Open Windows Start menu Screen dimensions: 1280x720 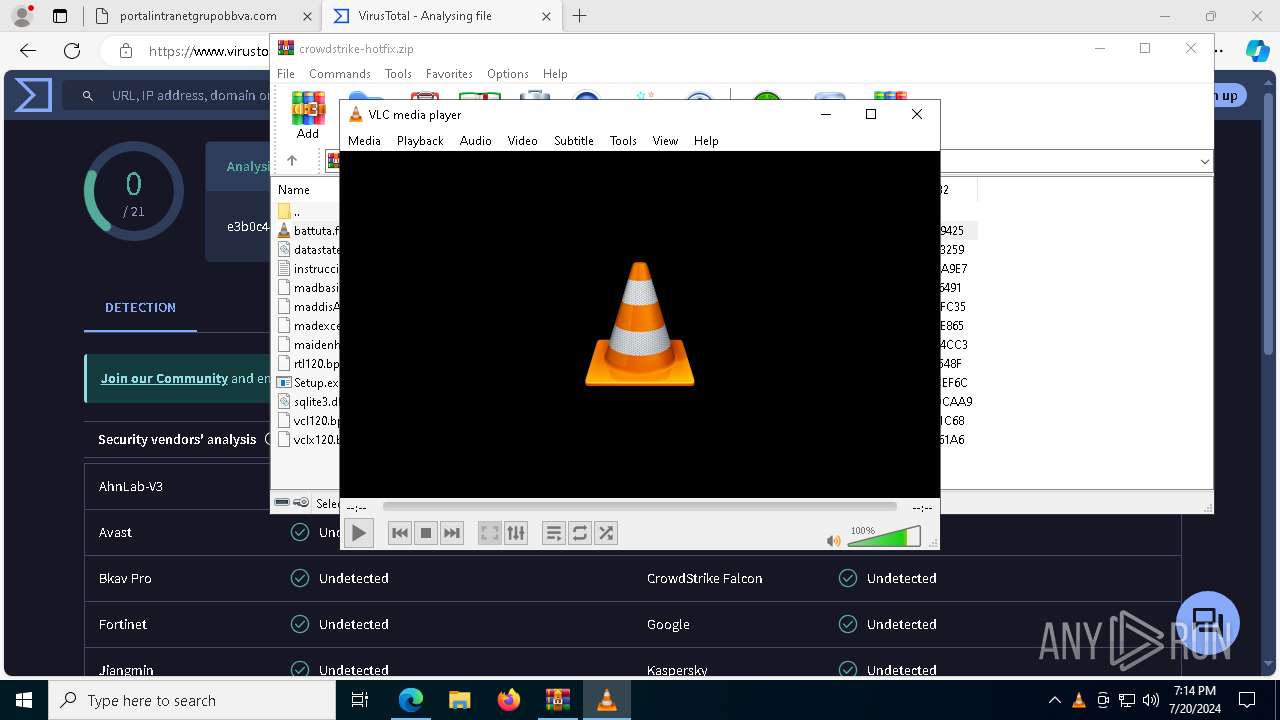[24, 700]
